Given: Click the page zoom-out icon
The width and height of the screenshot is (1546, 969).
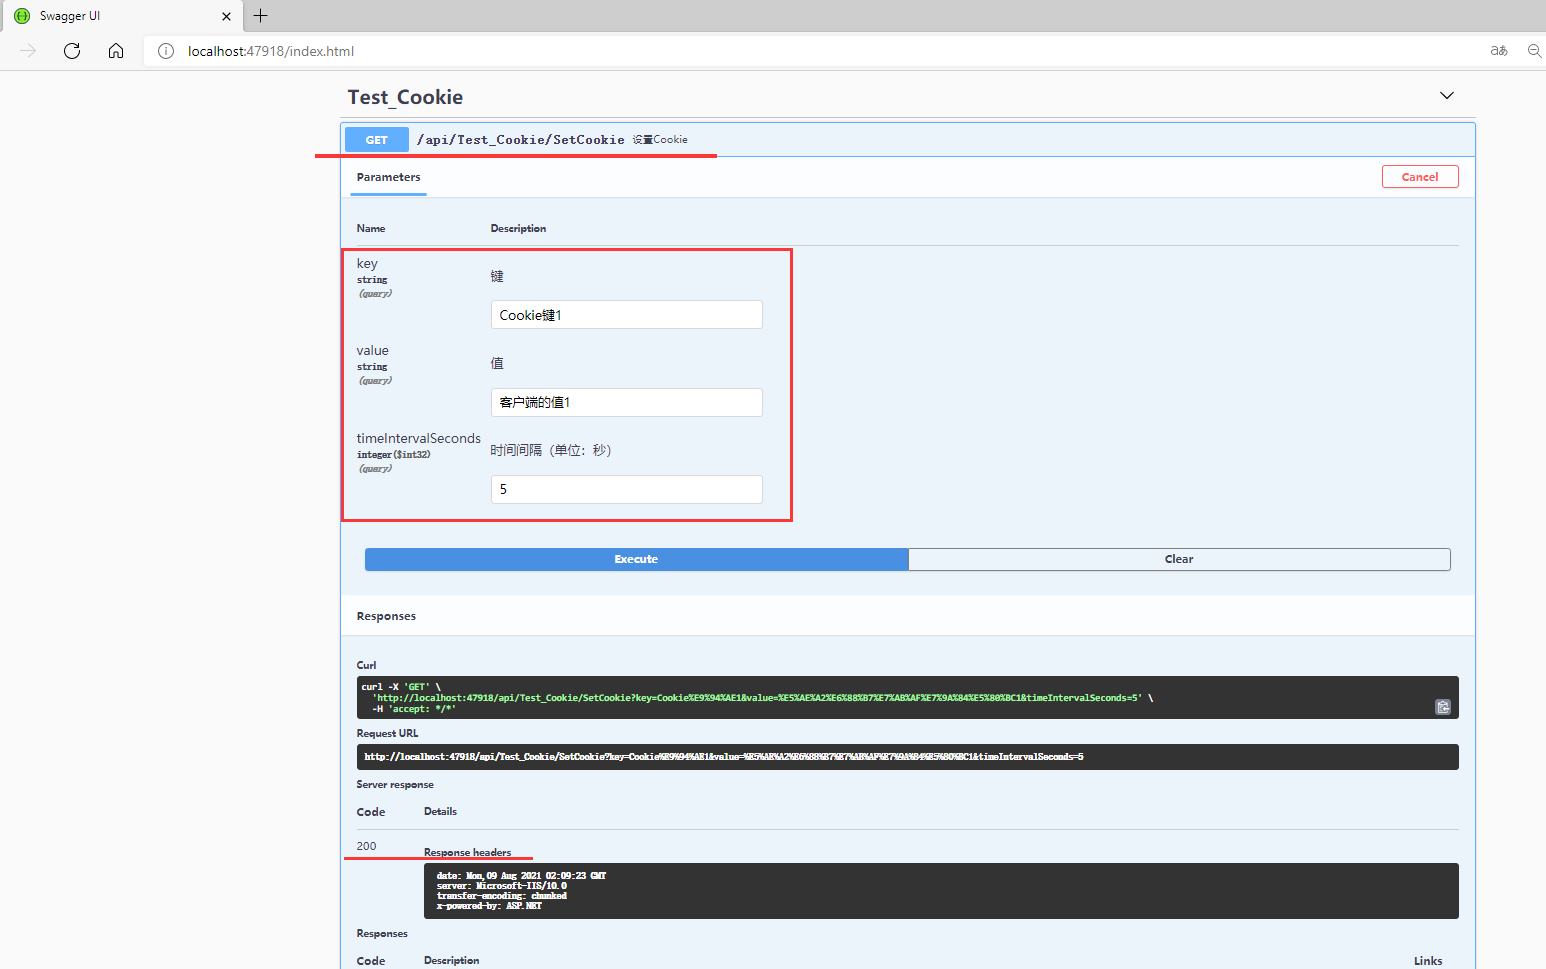Looking at the screenshot, I should (1535, 51).
